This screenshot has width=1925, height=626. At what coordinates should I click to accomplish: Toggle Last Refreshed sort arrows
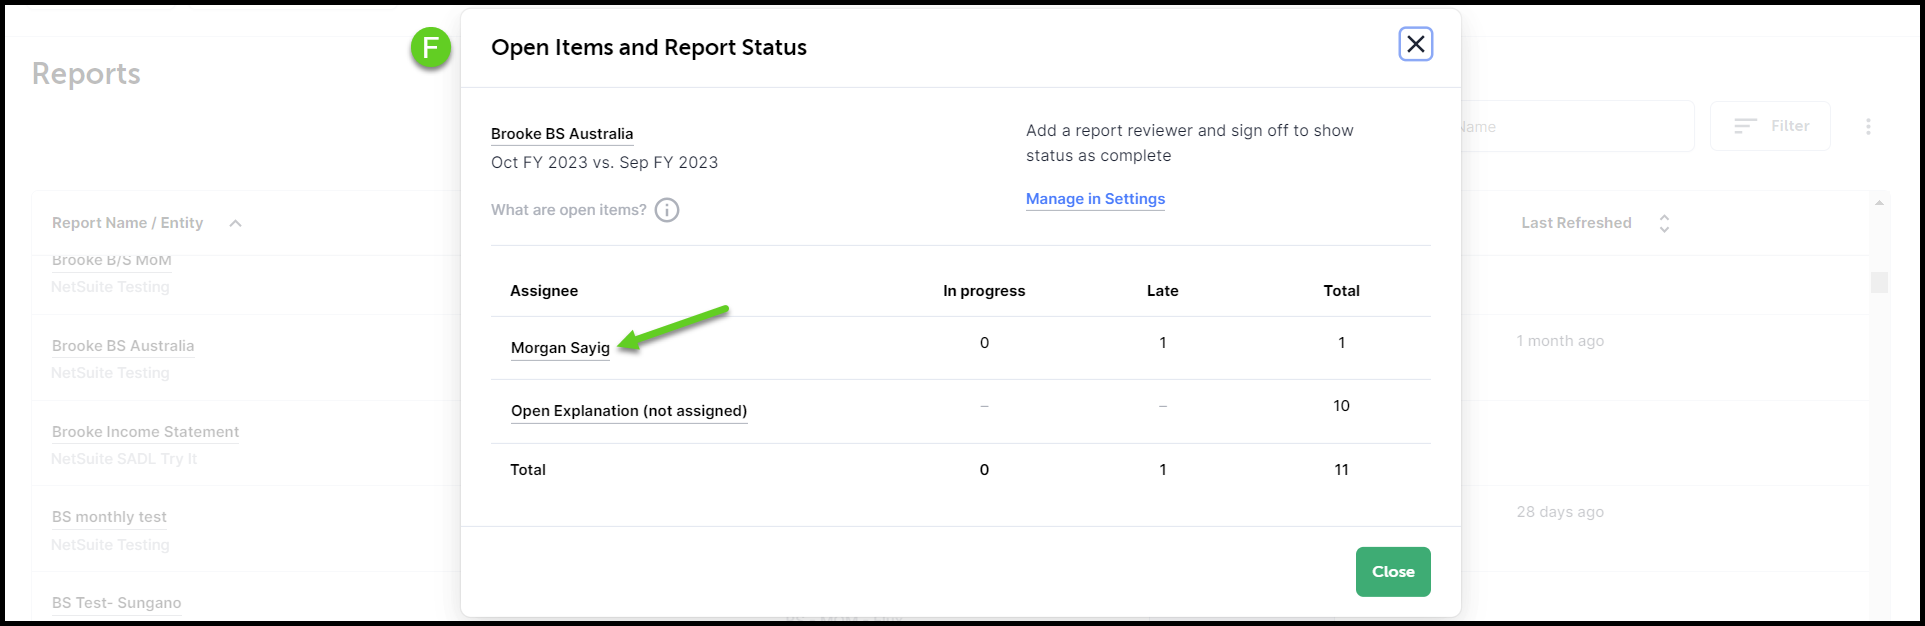(x=1664, y=223)
